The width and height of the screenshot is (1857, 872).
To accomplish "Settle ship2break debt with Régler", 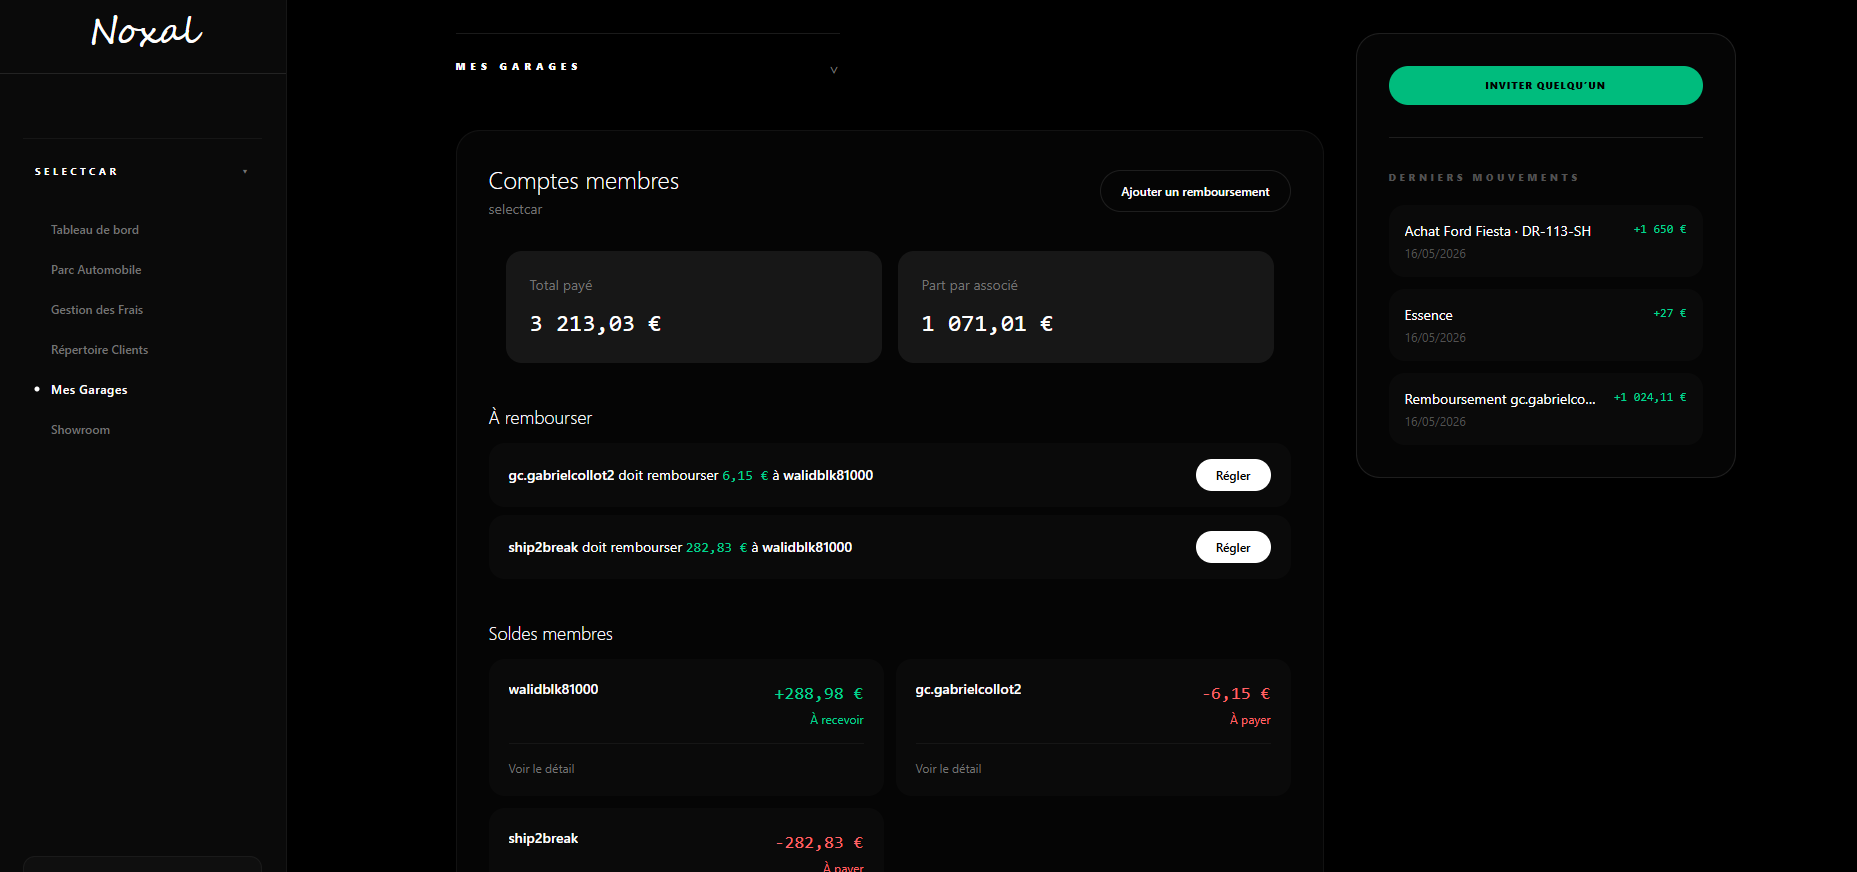I will click(1233, 547).
